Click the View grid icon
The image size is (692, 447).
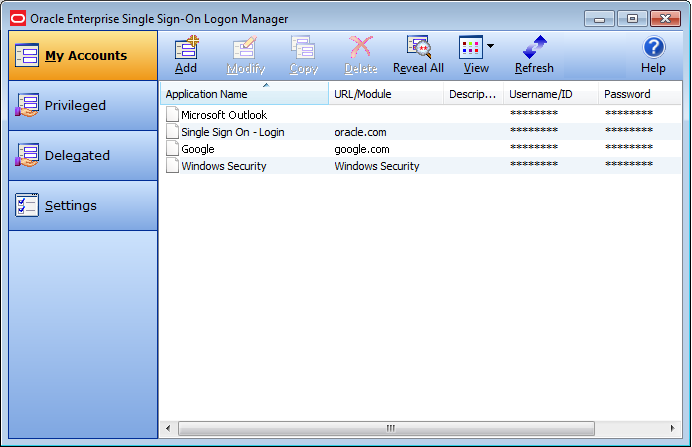(x=470, y=47)
